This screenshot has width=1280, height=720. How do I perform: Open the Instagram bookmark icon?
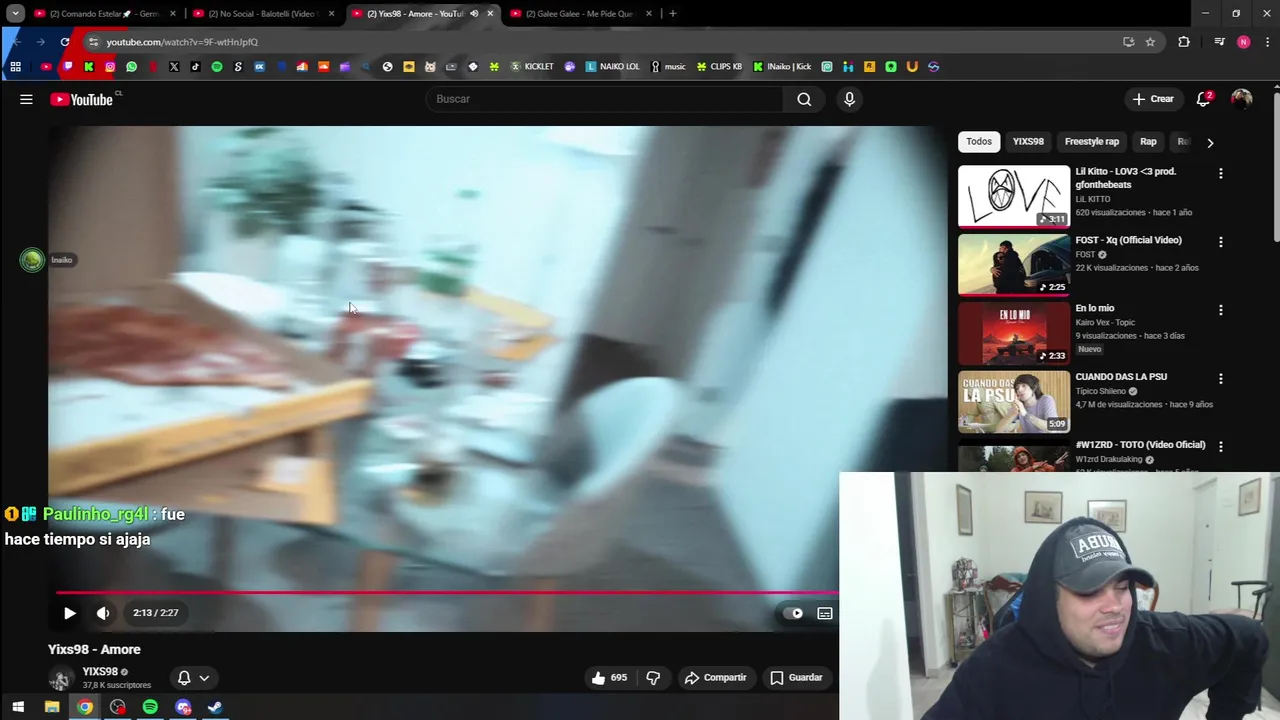click(x=110, y=67)
